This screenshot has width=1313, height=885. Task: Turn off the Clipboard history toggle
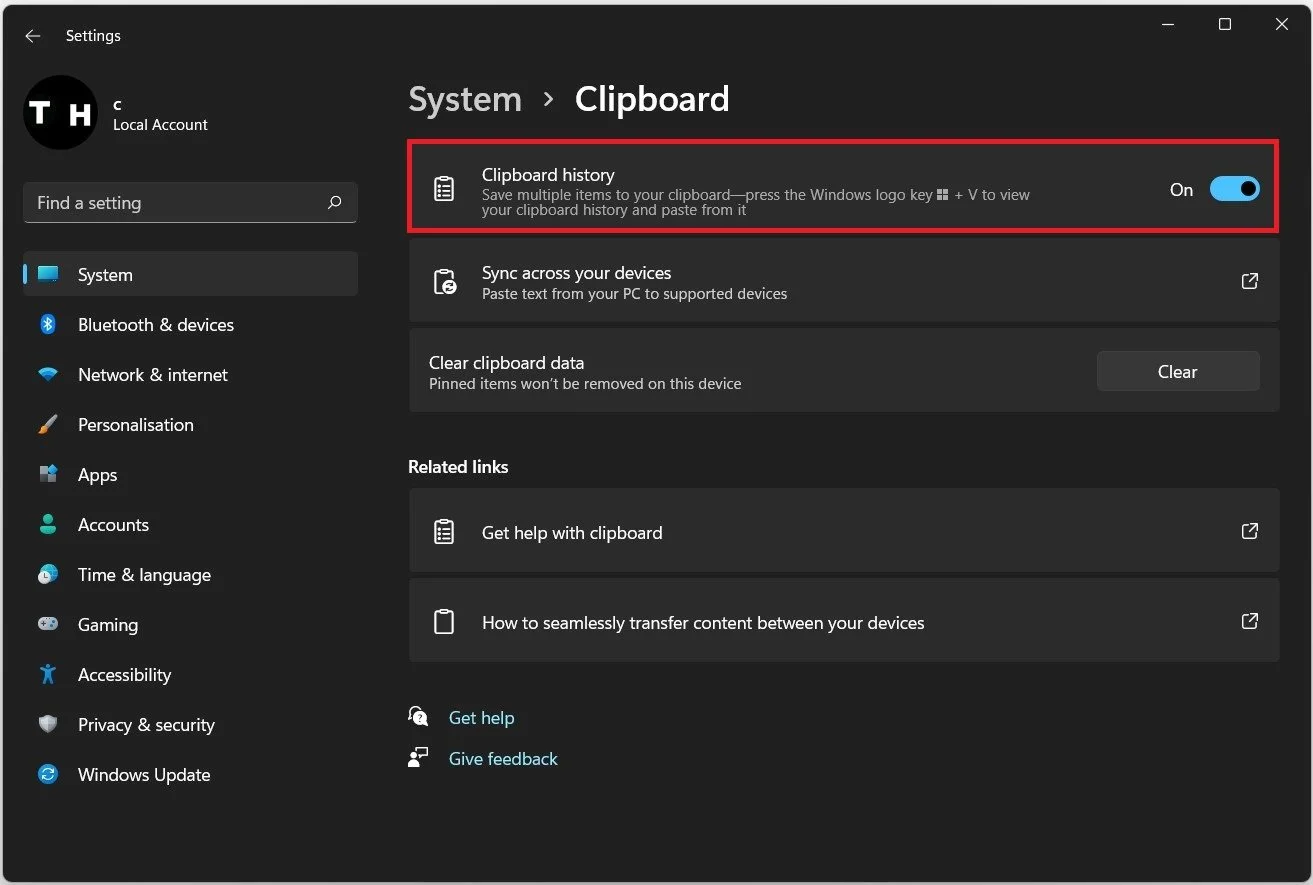(1234, 189)
